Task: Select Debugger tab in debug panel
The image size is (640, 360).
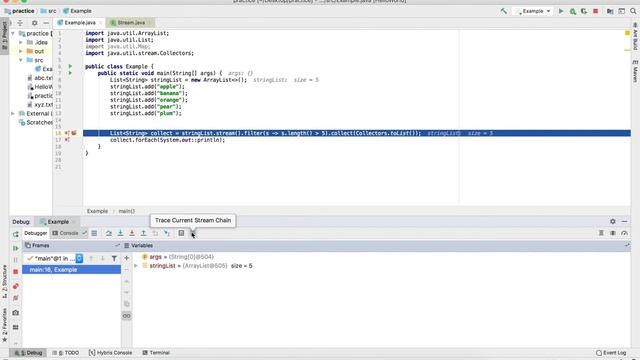Action: (x=36, y=233)
